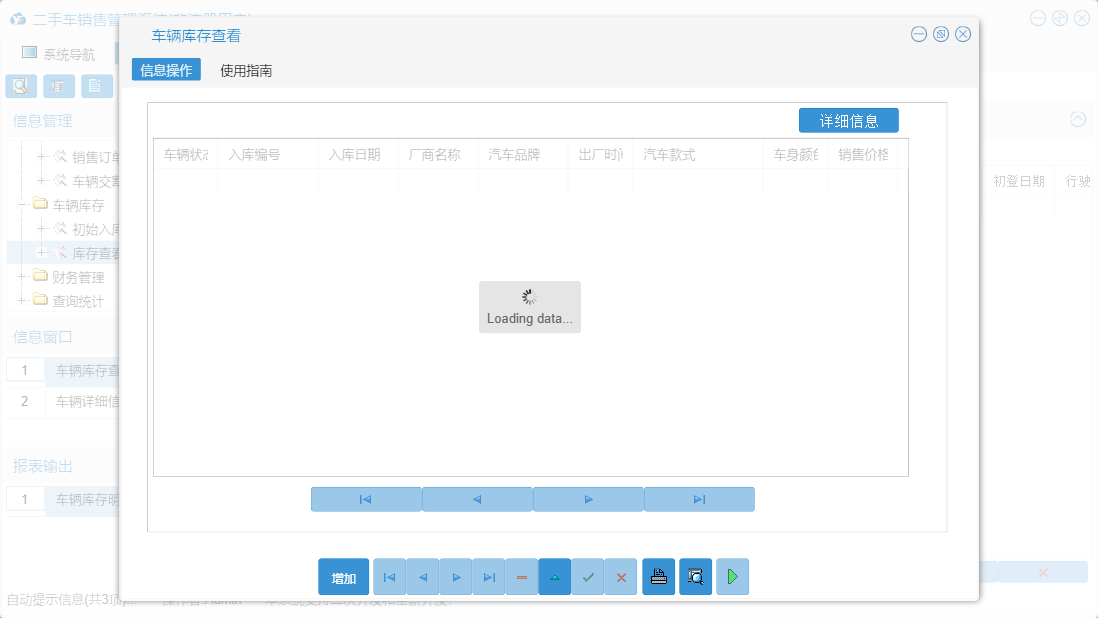Click the 增加 (add) button

pos(343,577)
